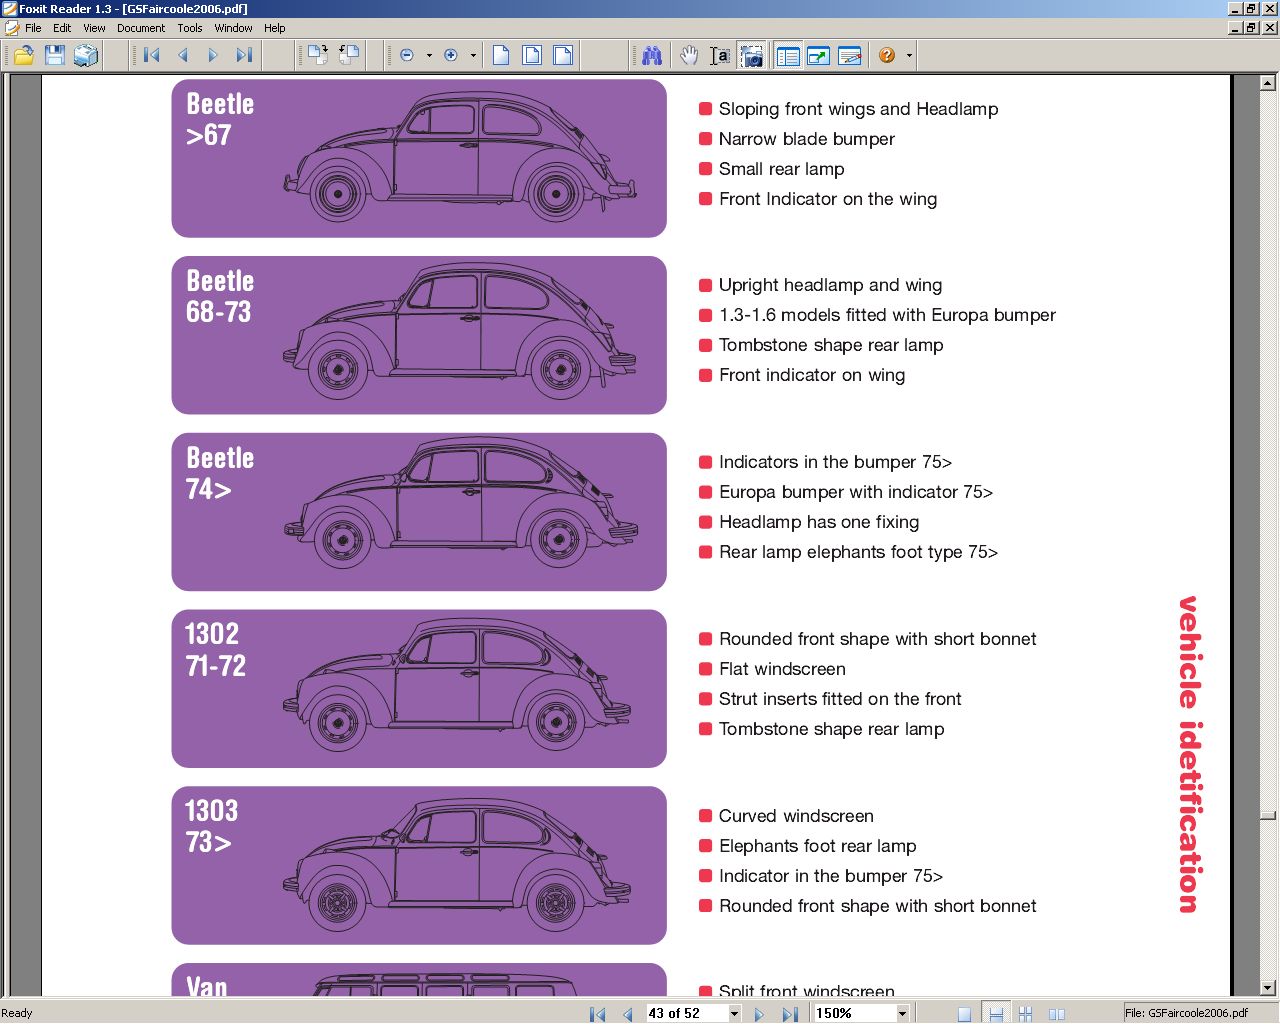Click 'Narrow blade bumper' text
Screen dimensions: 1280x1024
tap(806, 139)
